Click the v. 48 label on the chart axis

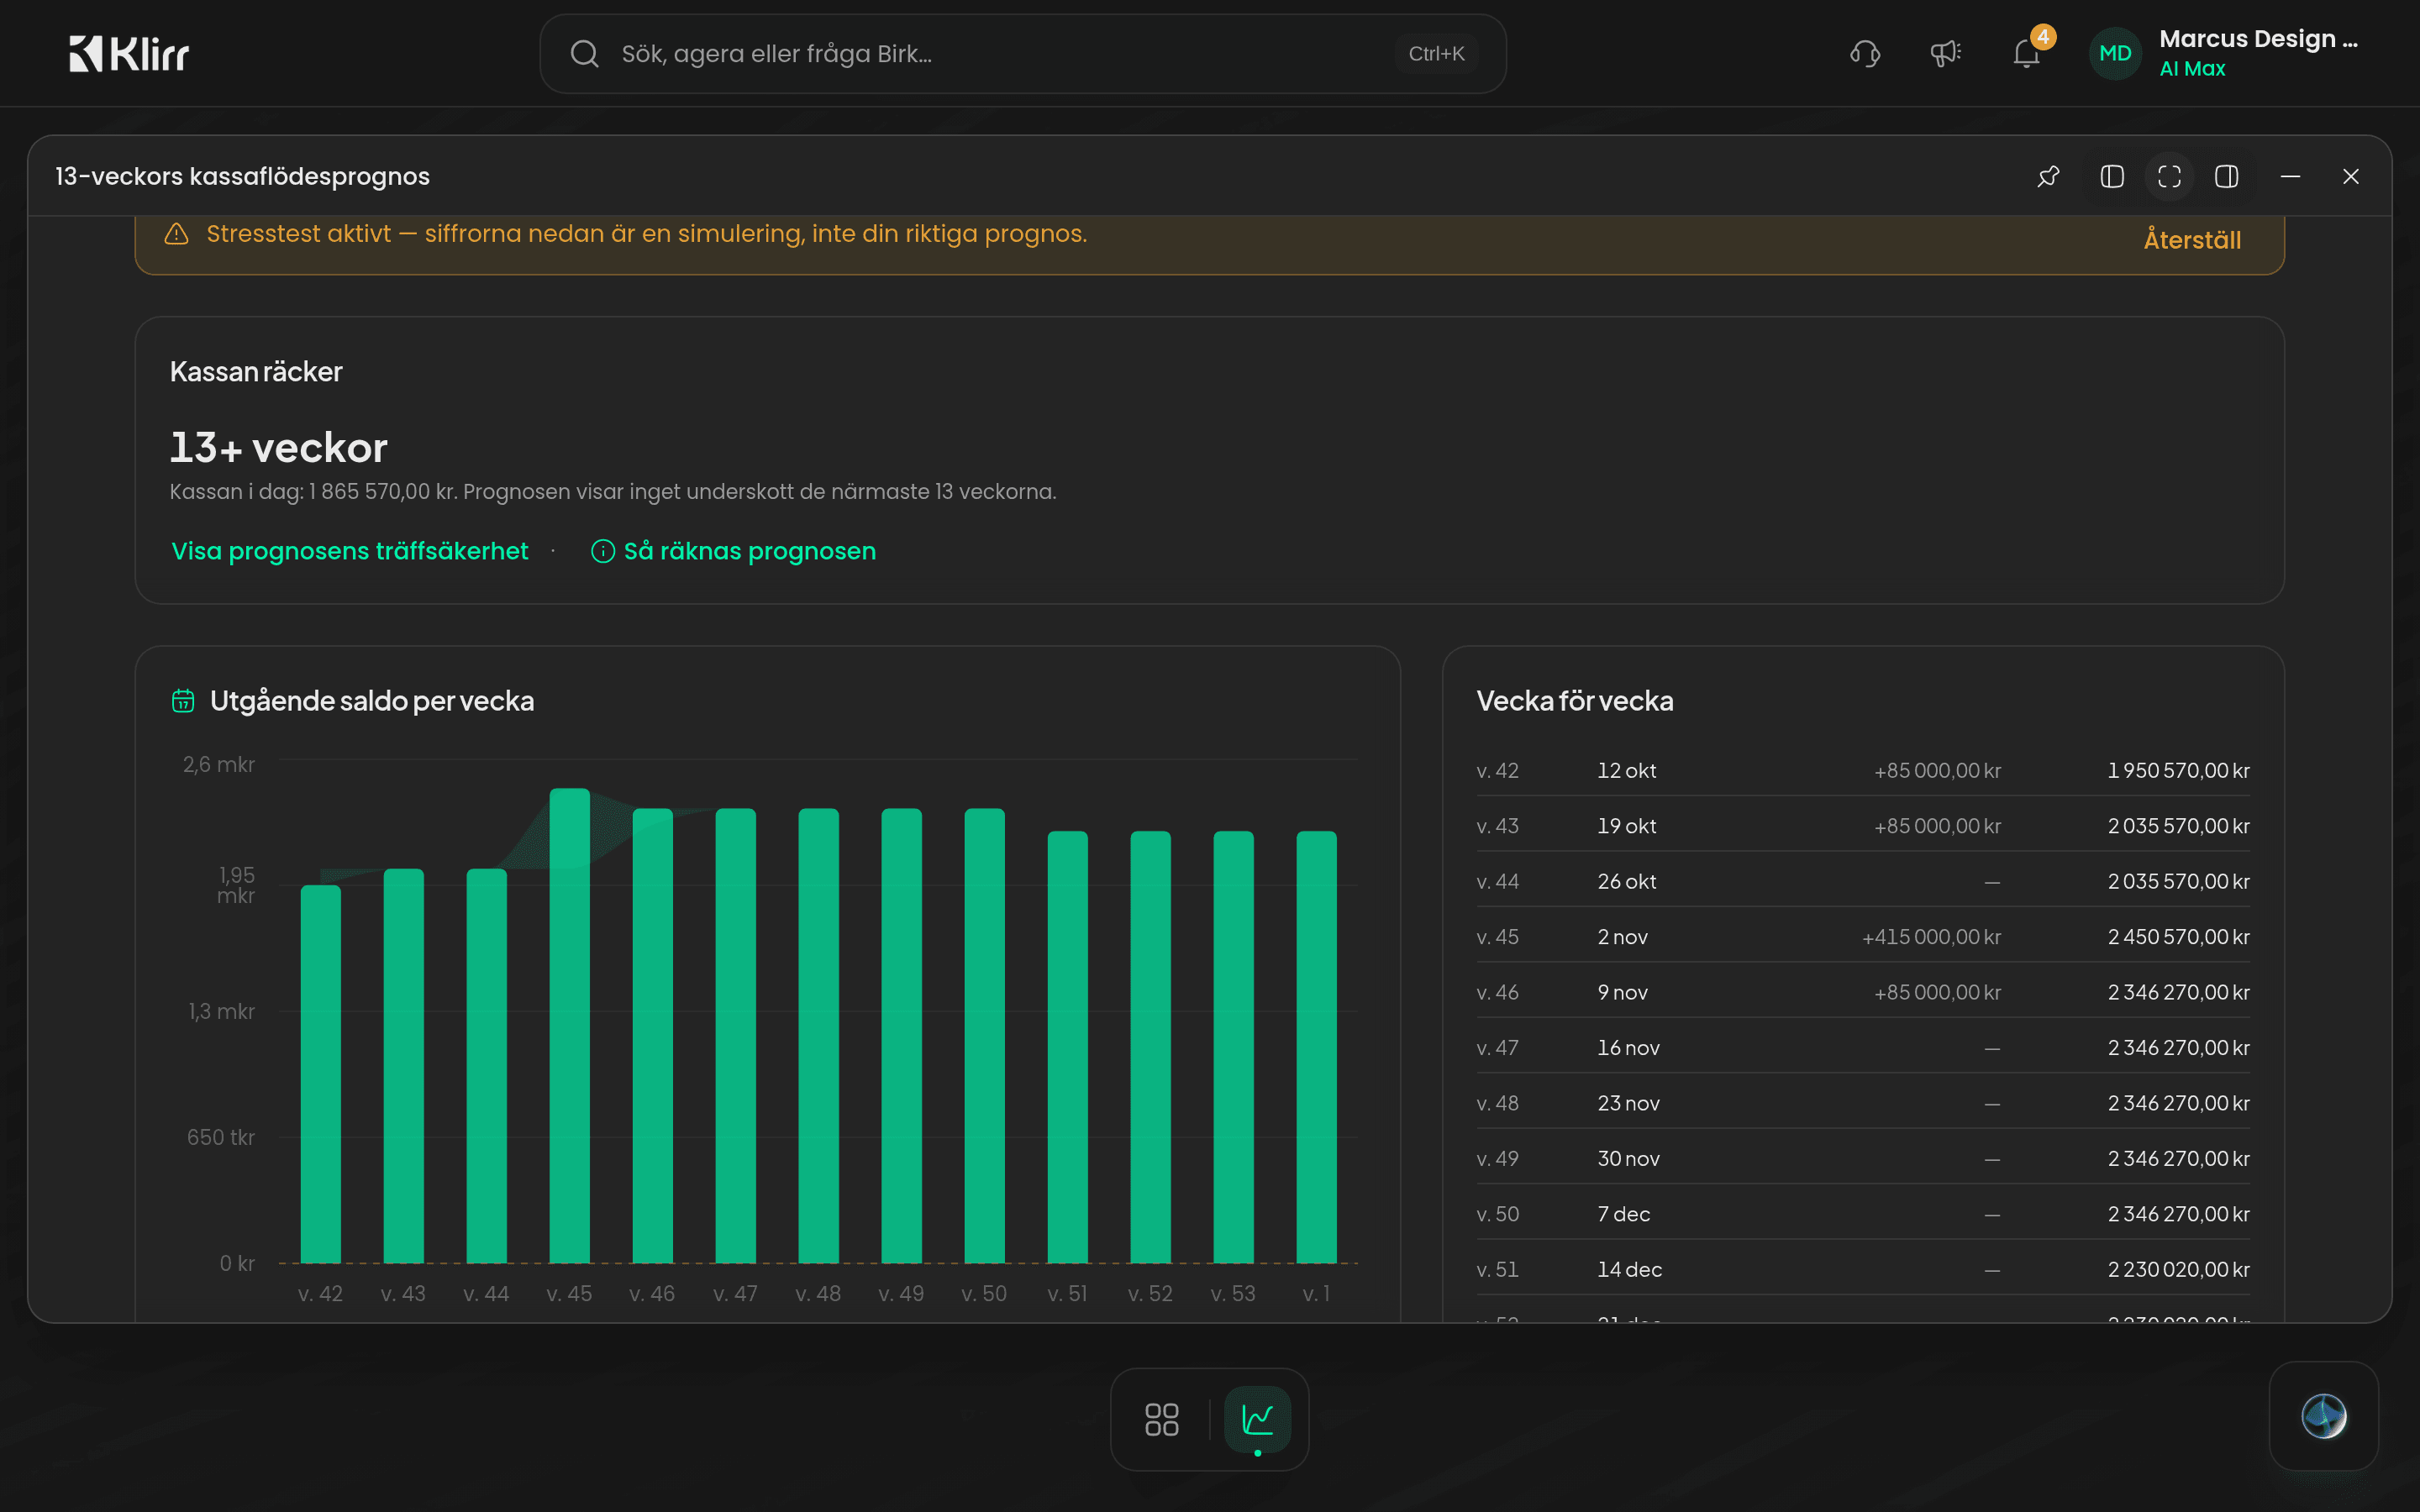click(818, 1294)
